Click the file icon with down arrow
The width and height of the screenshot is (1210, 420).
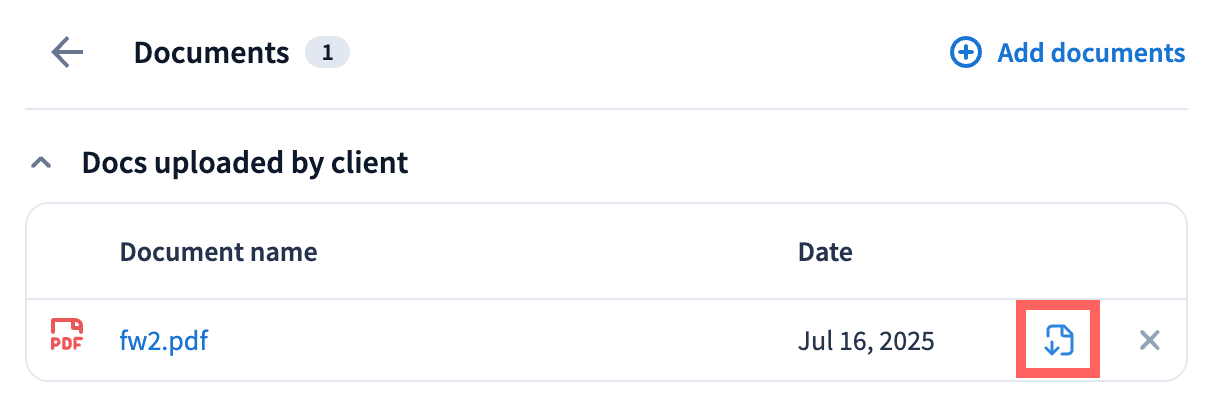1058,341
